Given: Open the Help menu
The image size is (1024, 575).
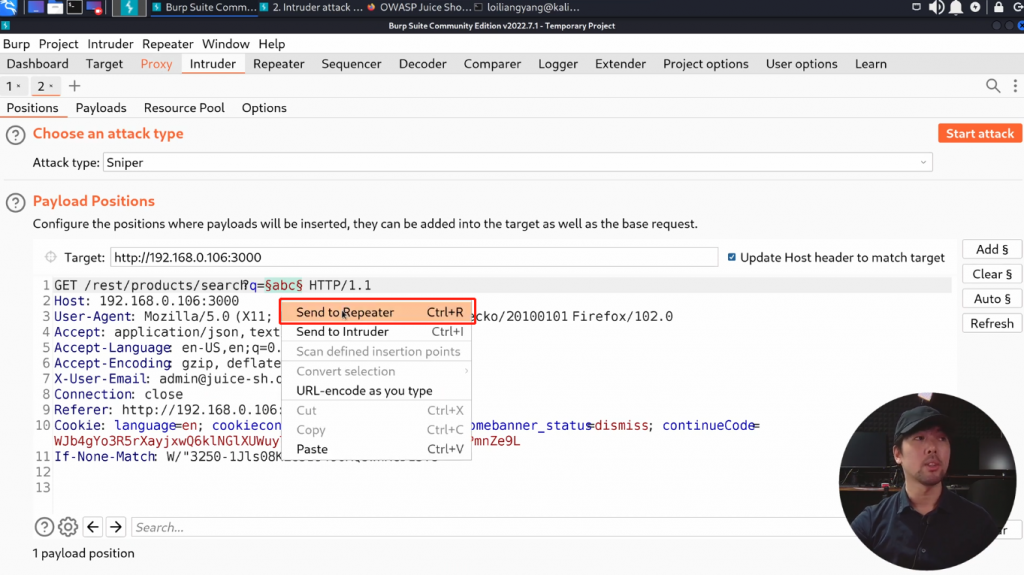Looking at the screenshot, I should 272,44.
